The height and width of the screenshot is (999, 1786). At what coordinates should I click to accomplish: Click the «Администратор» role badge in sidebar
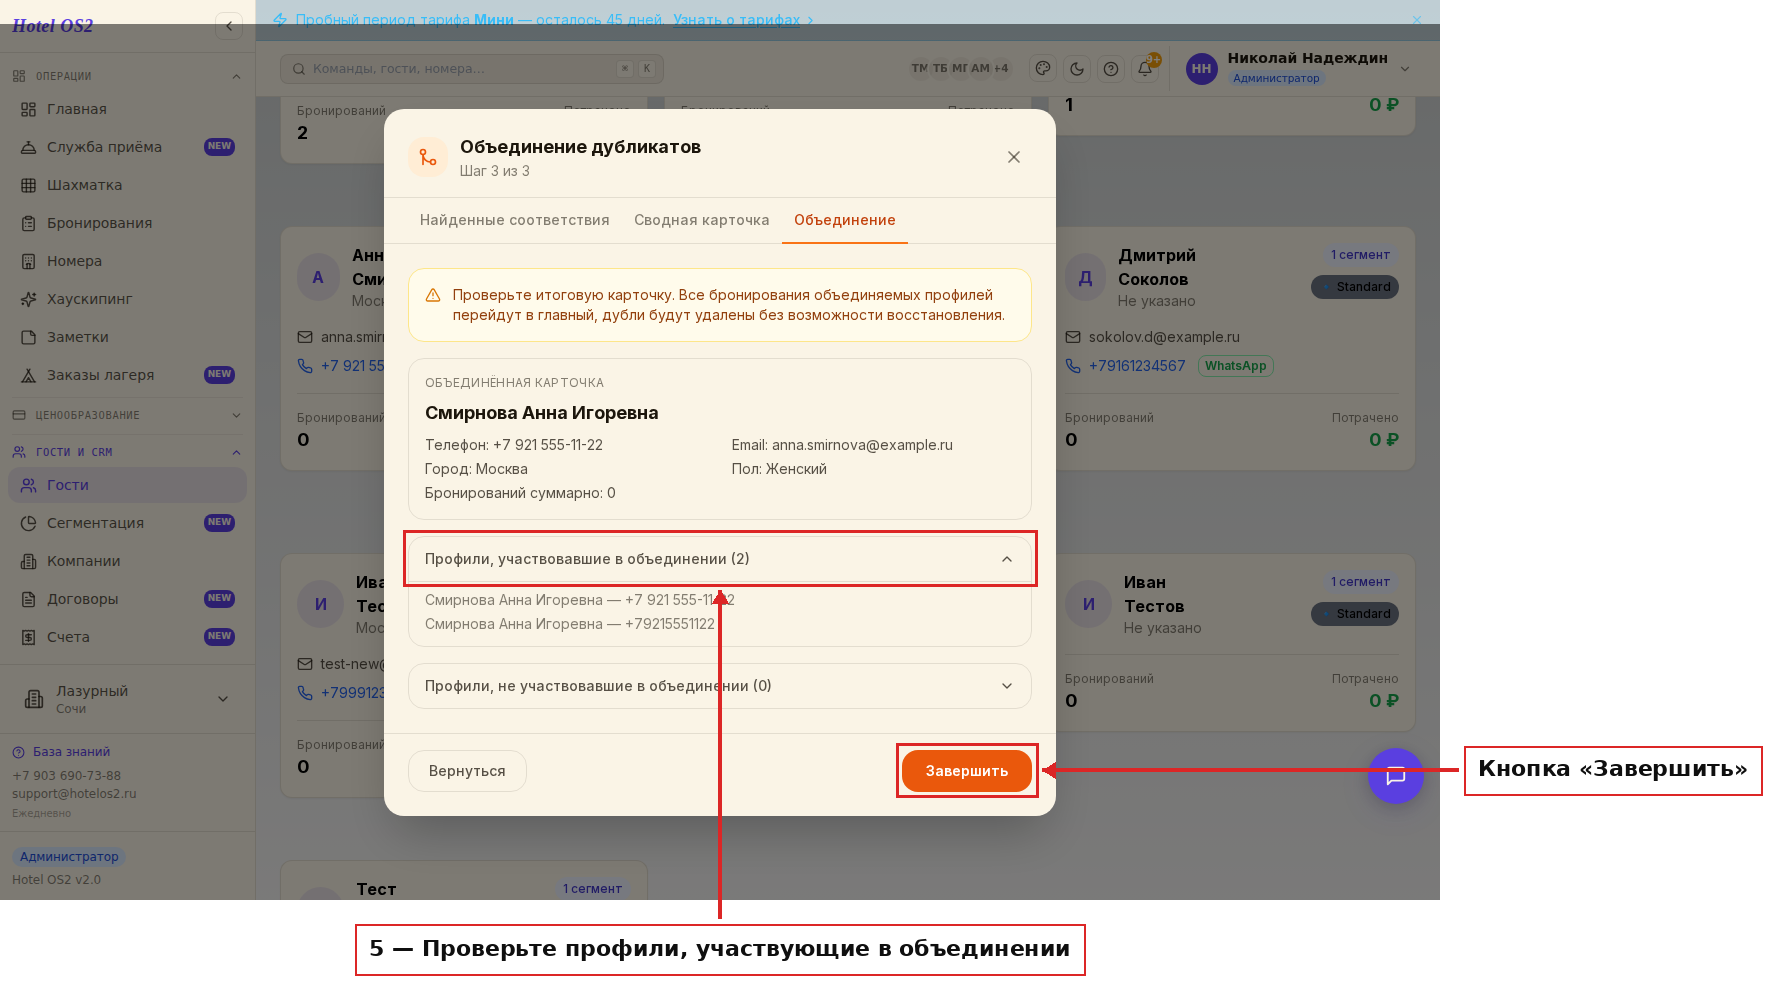click(69, 857)
